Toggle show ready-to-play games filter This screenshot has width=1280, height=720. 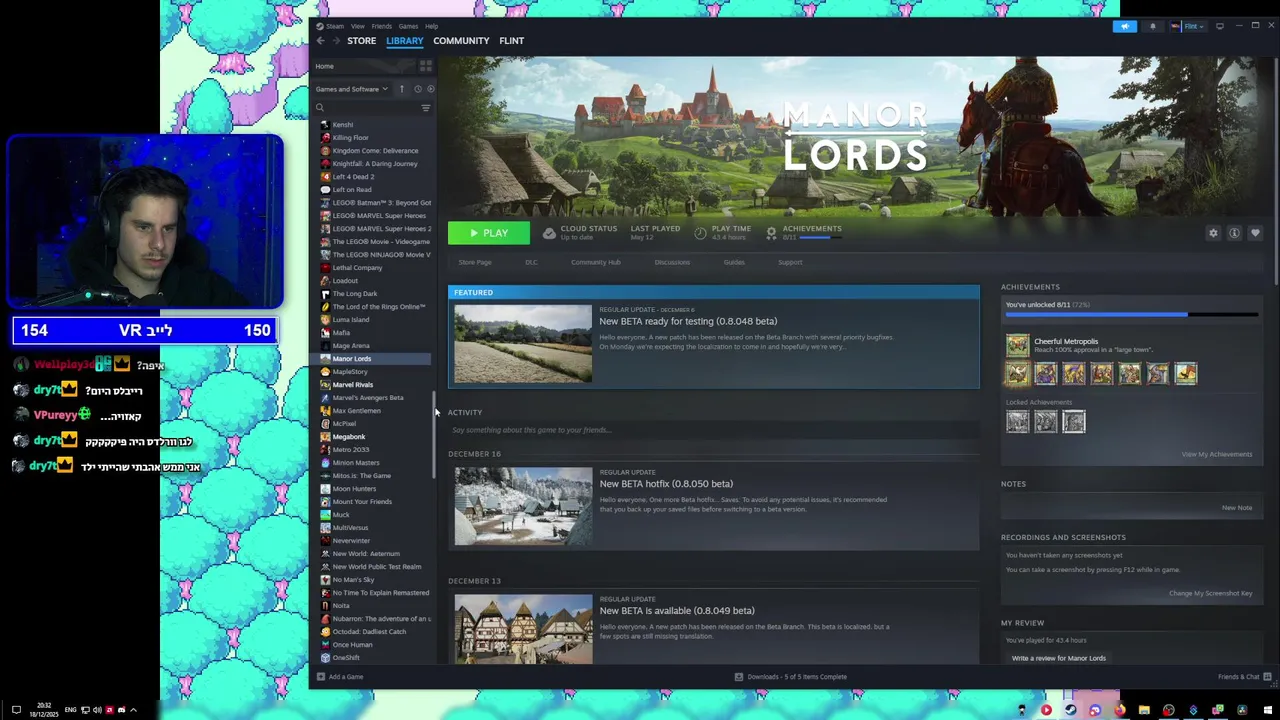click(430, 89)
